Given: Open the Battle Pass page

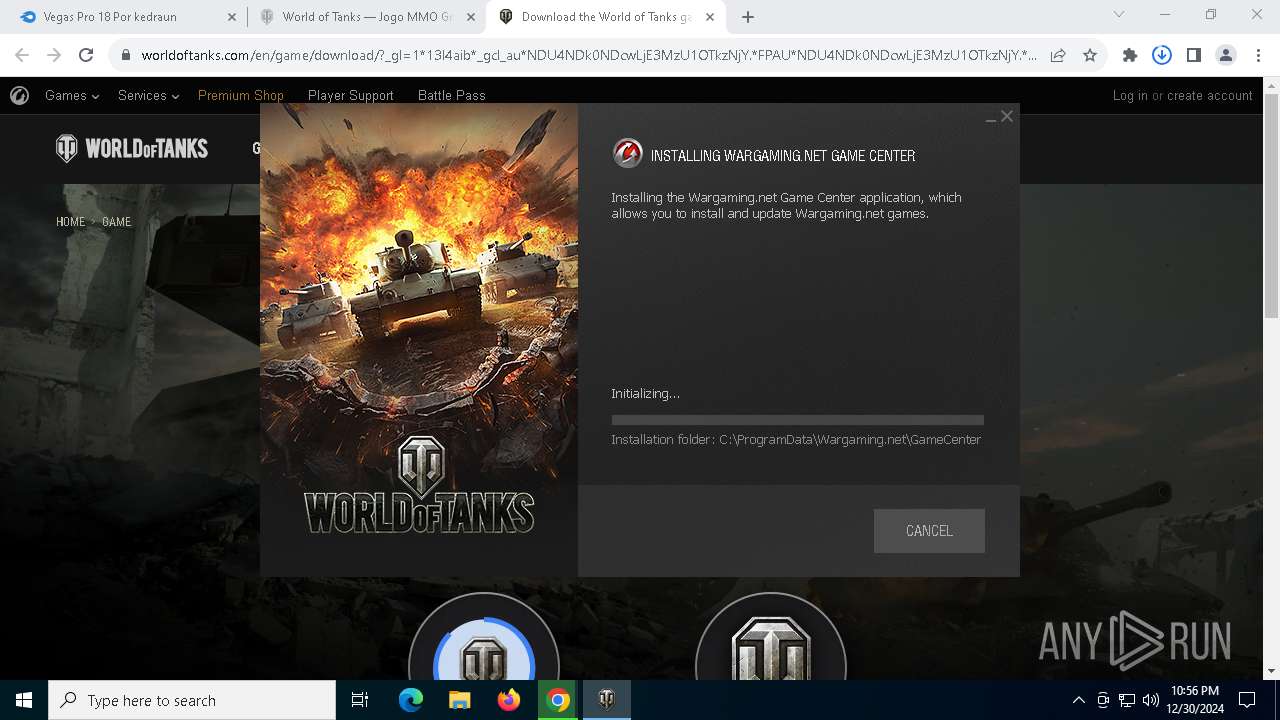Looking at the screenshot, I should click(452, 95).
